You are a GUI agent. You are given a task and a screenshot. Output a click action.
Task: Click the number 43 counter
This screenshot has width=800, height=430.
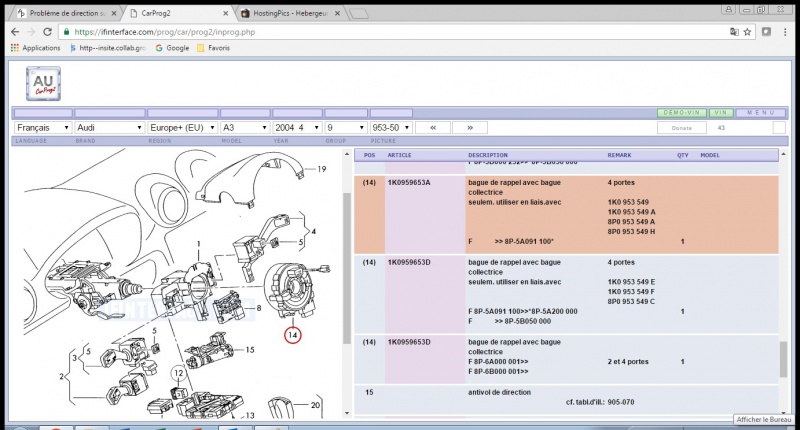pos(721,128)
